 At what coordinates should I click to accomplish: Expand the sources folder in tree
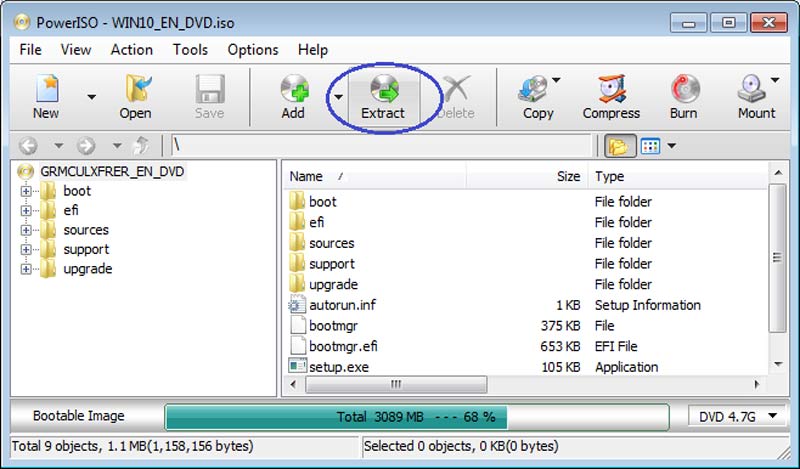coord(26,230)
